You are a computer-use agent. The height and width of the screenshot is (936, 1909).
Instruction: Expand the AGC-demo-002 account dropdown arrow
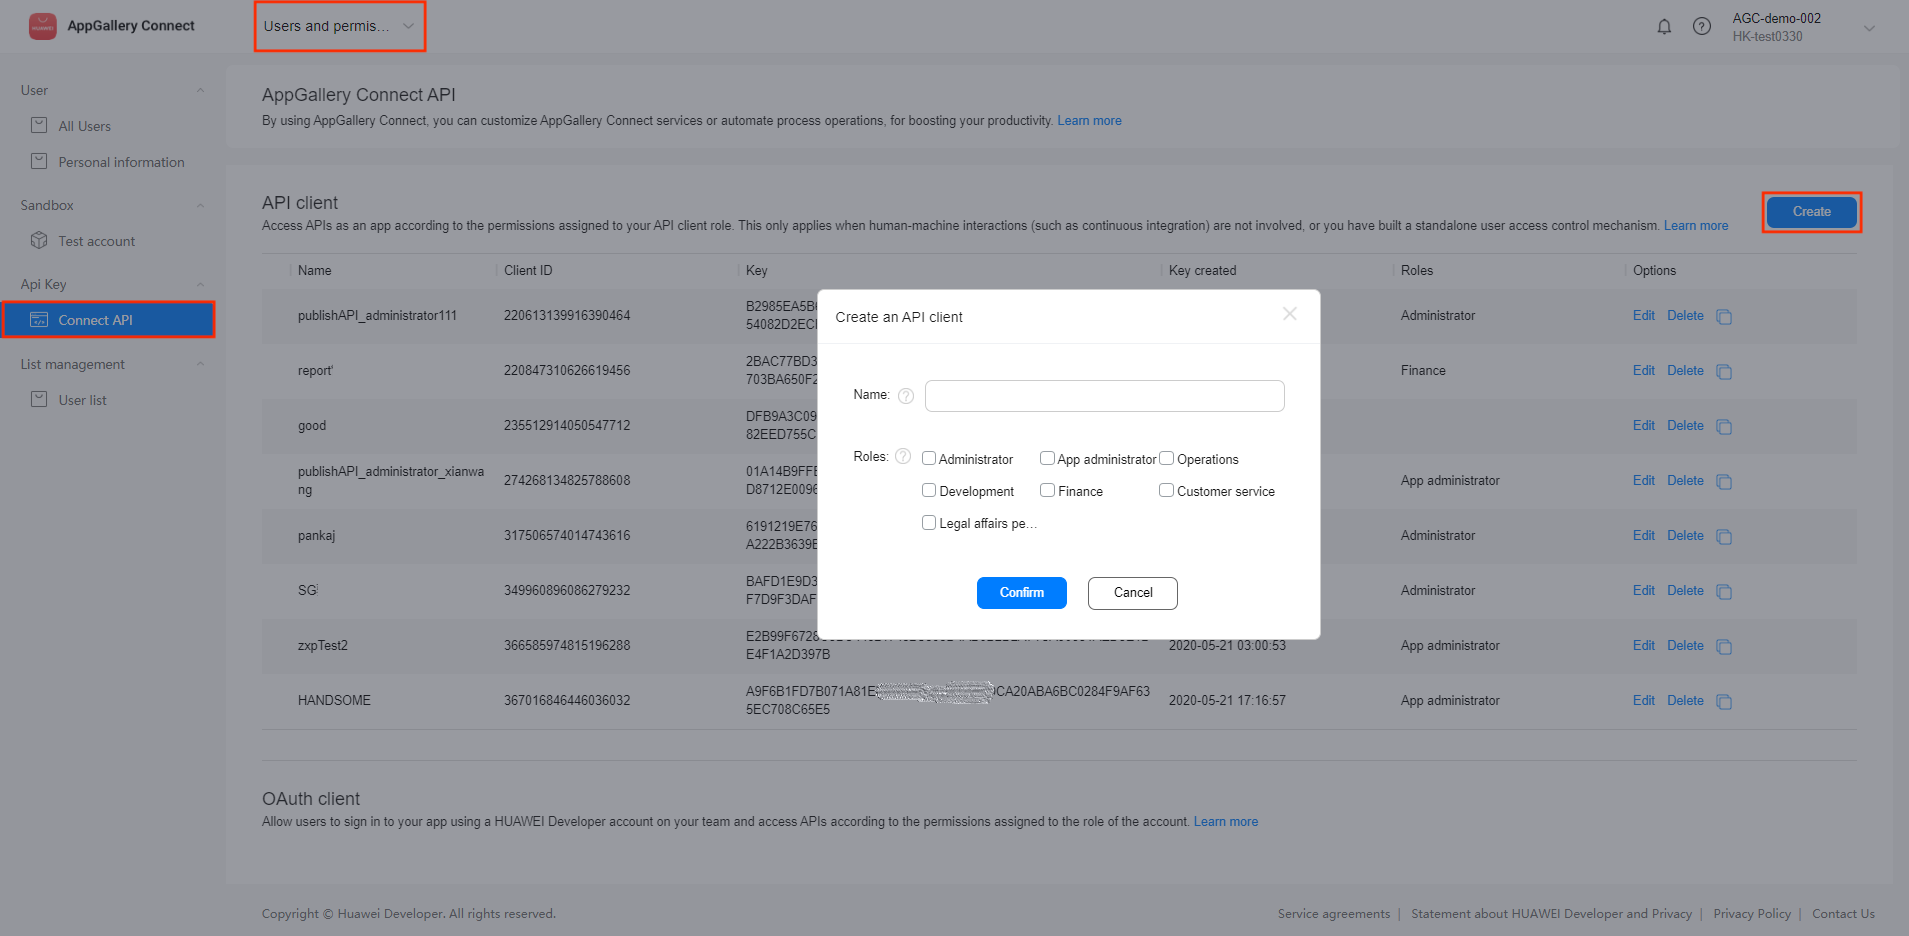pyautogui.click(x=1869, y=28)
